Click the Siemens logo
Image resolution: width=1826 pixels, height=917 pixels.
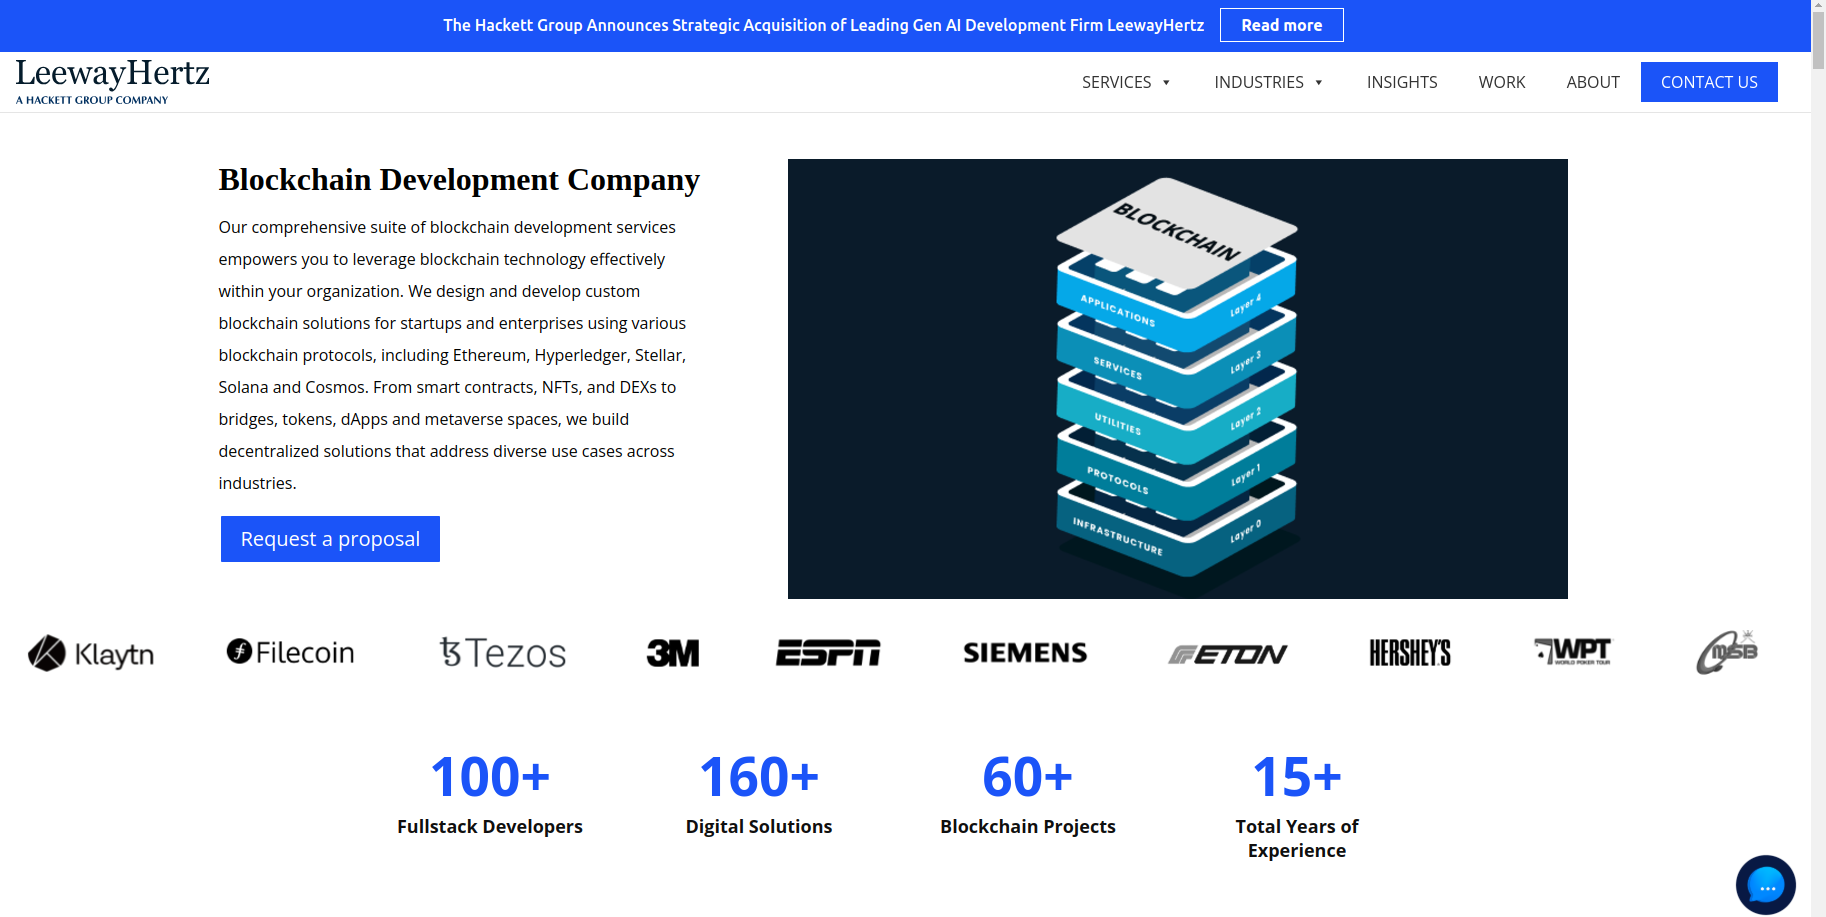[1025, 653]
